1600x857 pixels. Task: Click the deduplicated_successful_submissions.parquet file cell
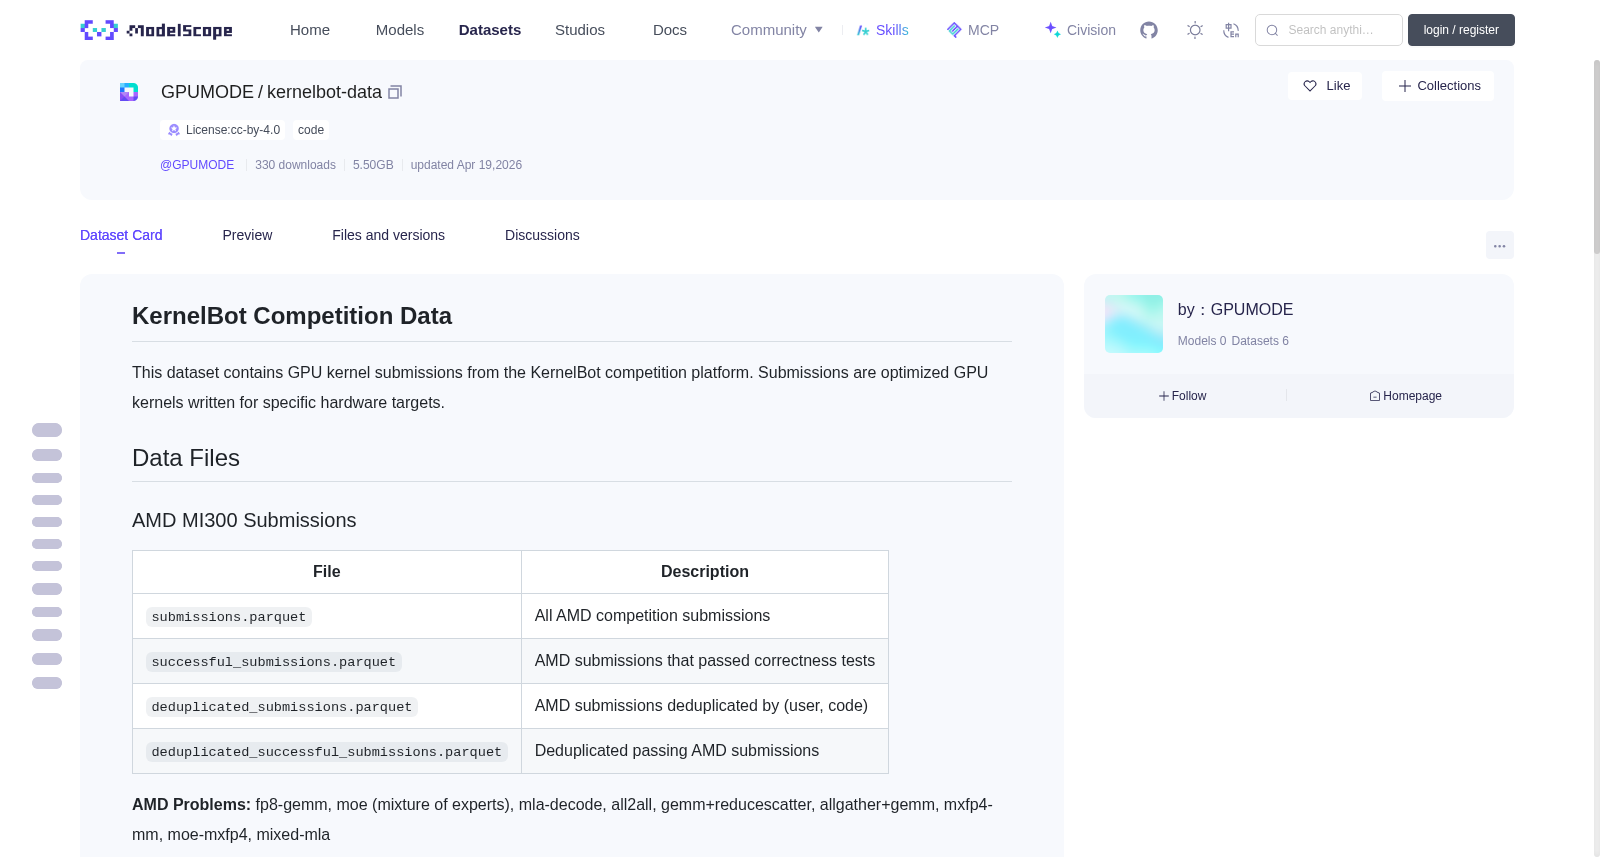(327, 752)
